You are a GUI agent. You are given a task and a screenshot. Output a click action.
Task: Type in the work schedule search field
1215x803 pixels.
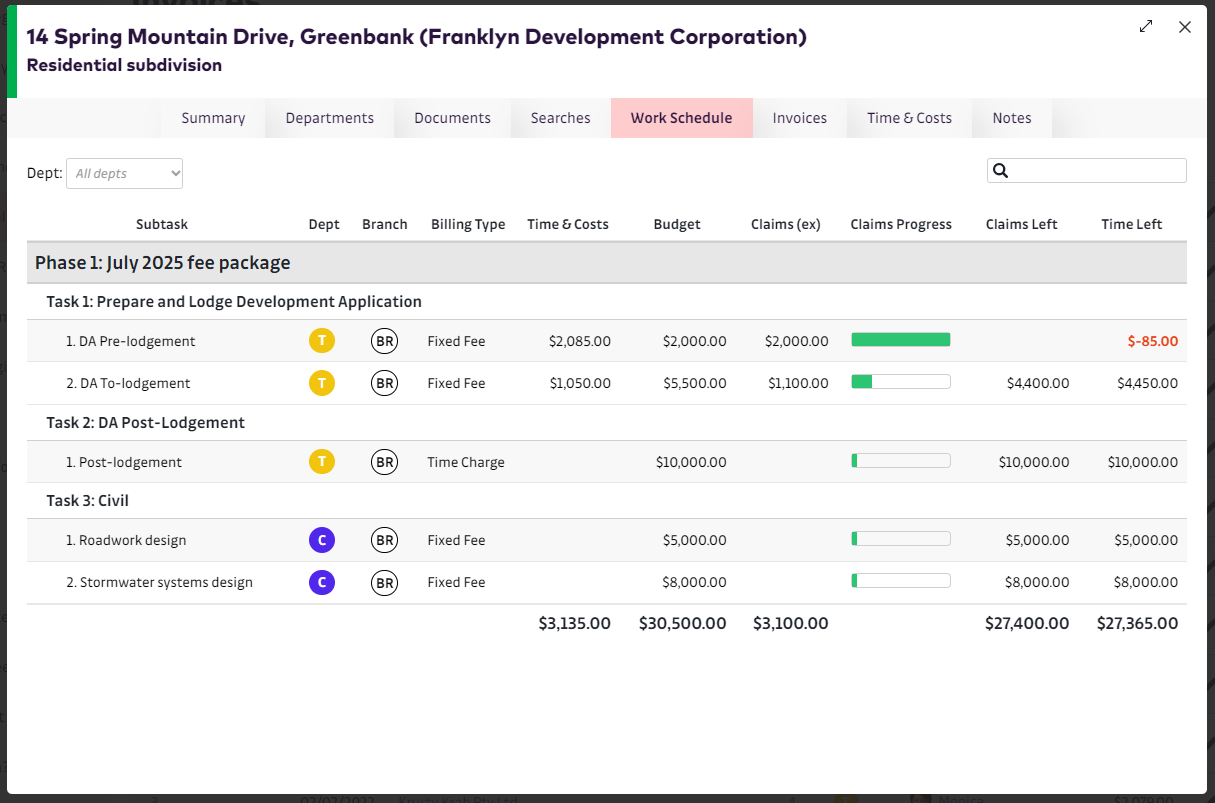pos(1097,171)
